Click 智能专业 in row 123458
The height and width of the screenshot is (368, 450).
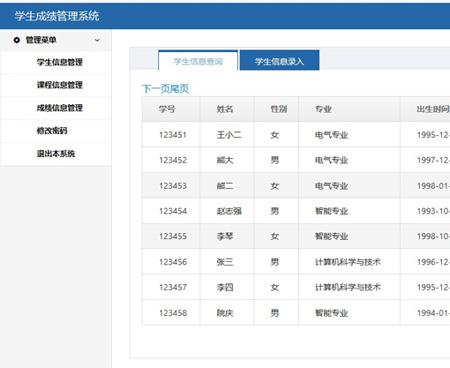(331, 313)
